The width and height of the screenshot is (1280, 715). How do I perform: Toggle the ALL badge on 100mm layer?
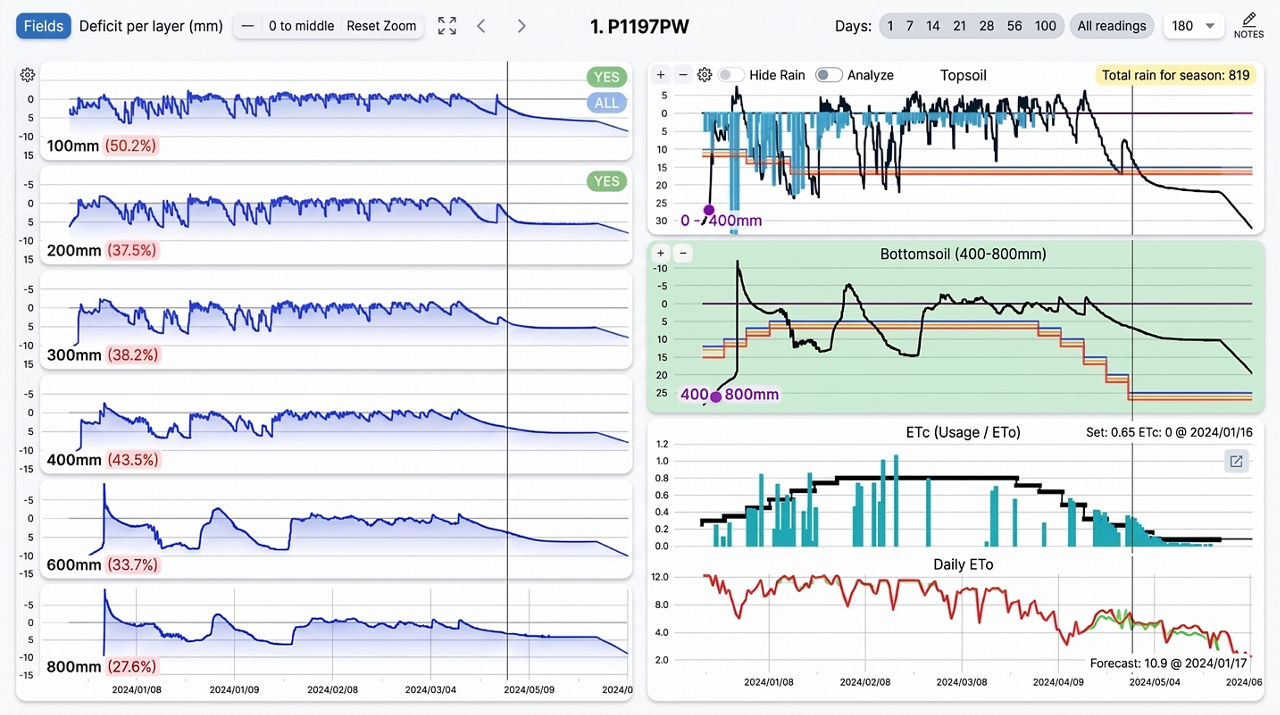(607, 103)
